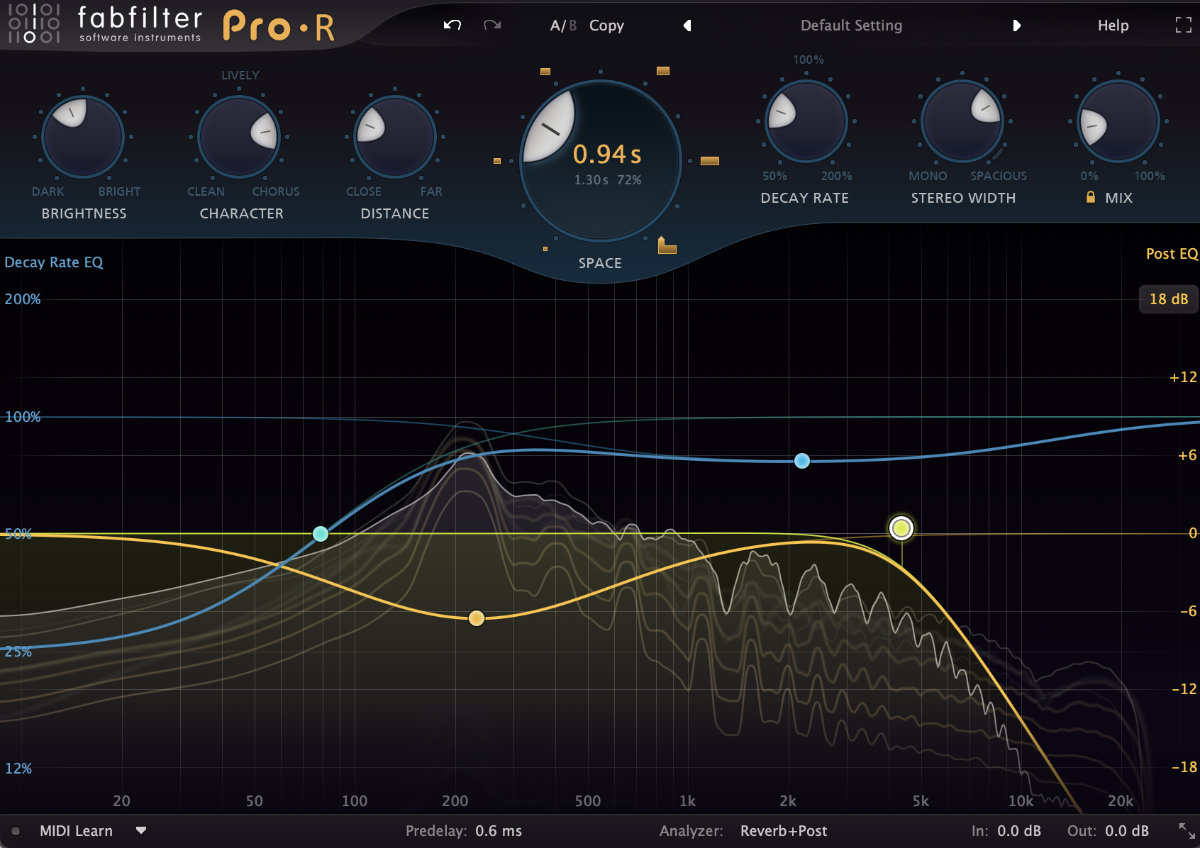Select the blue Decay Rate EQ band near 2k
This screenshot has height=848, width=1200.
pyautogui.click(x=802, y=461)
